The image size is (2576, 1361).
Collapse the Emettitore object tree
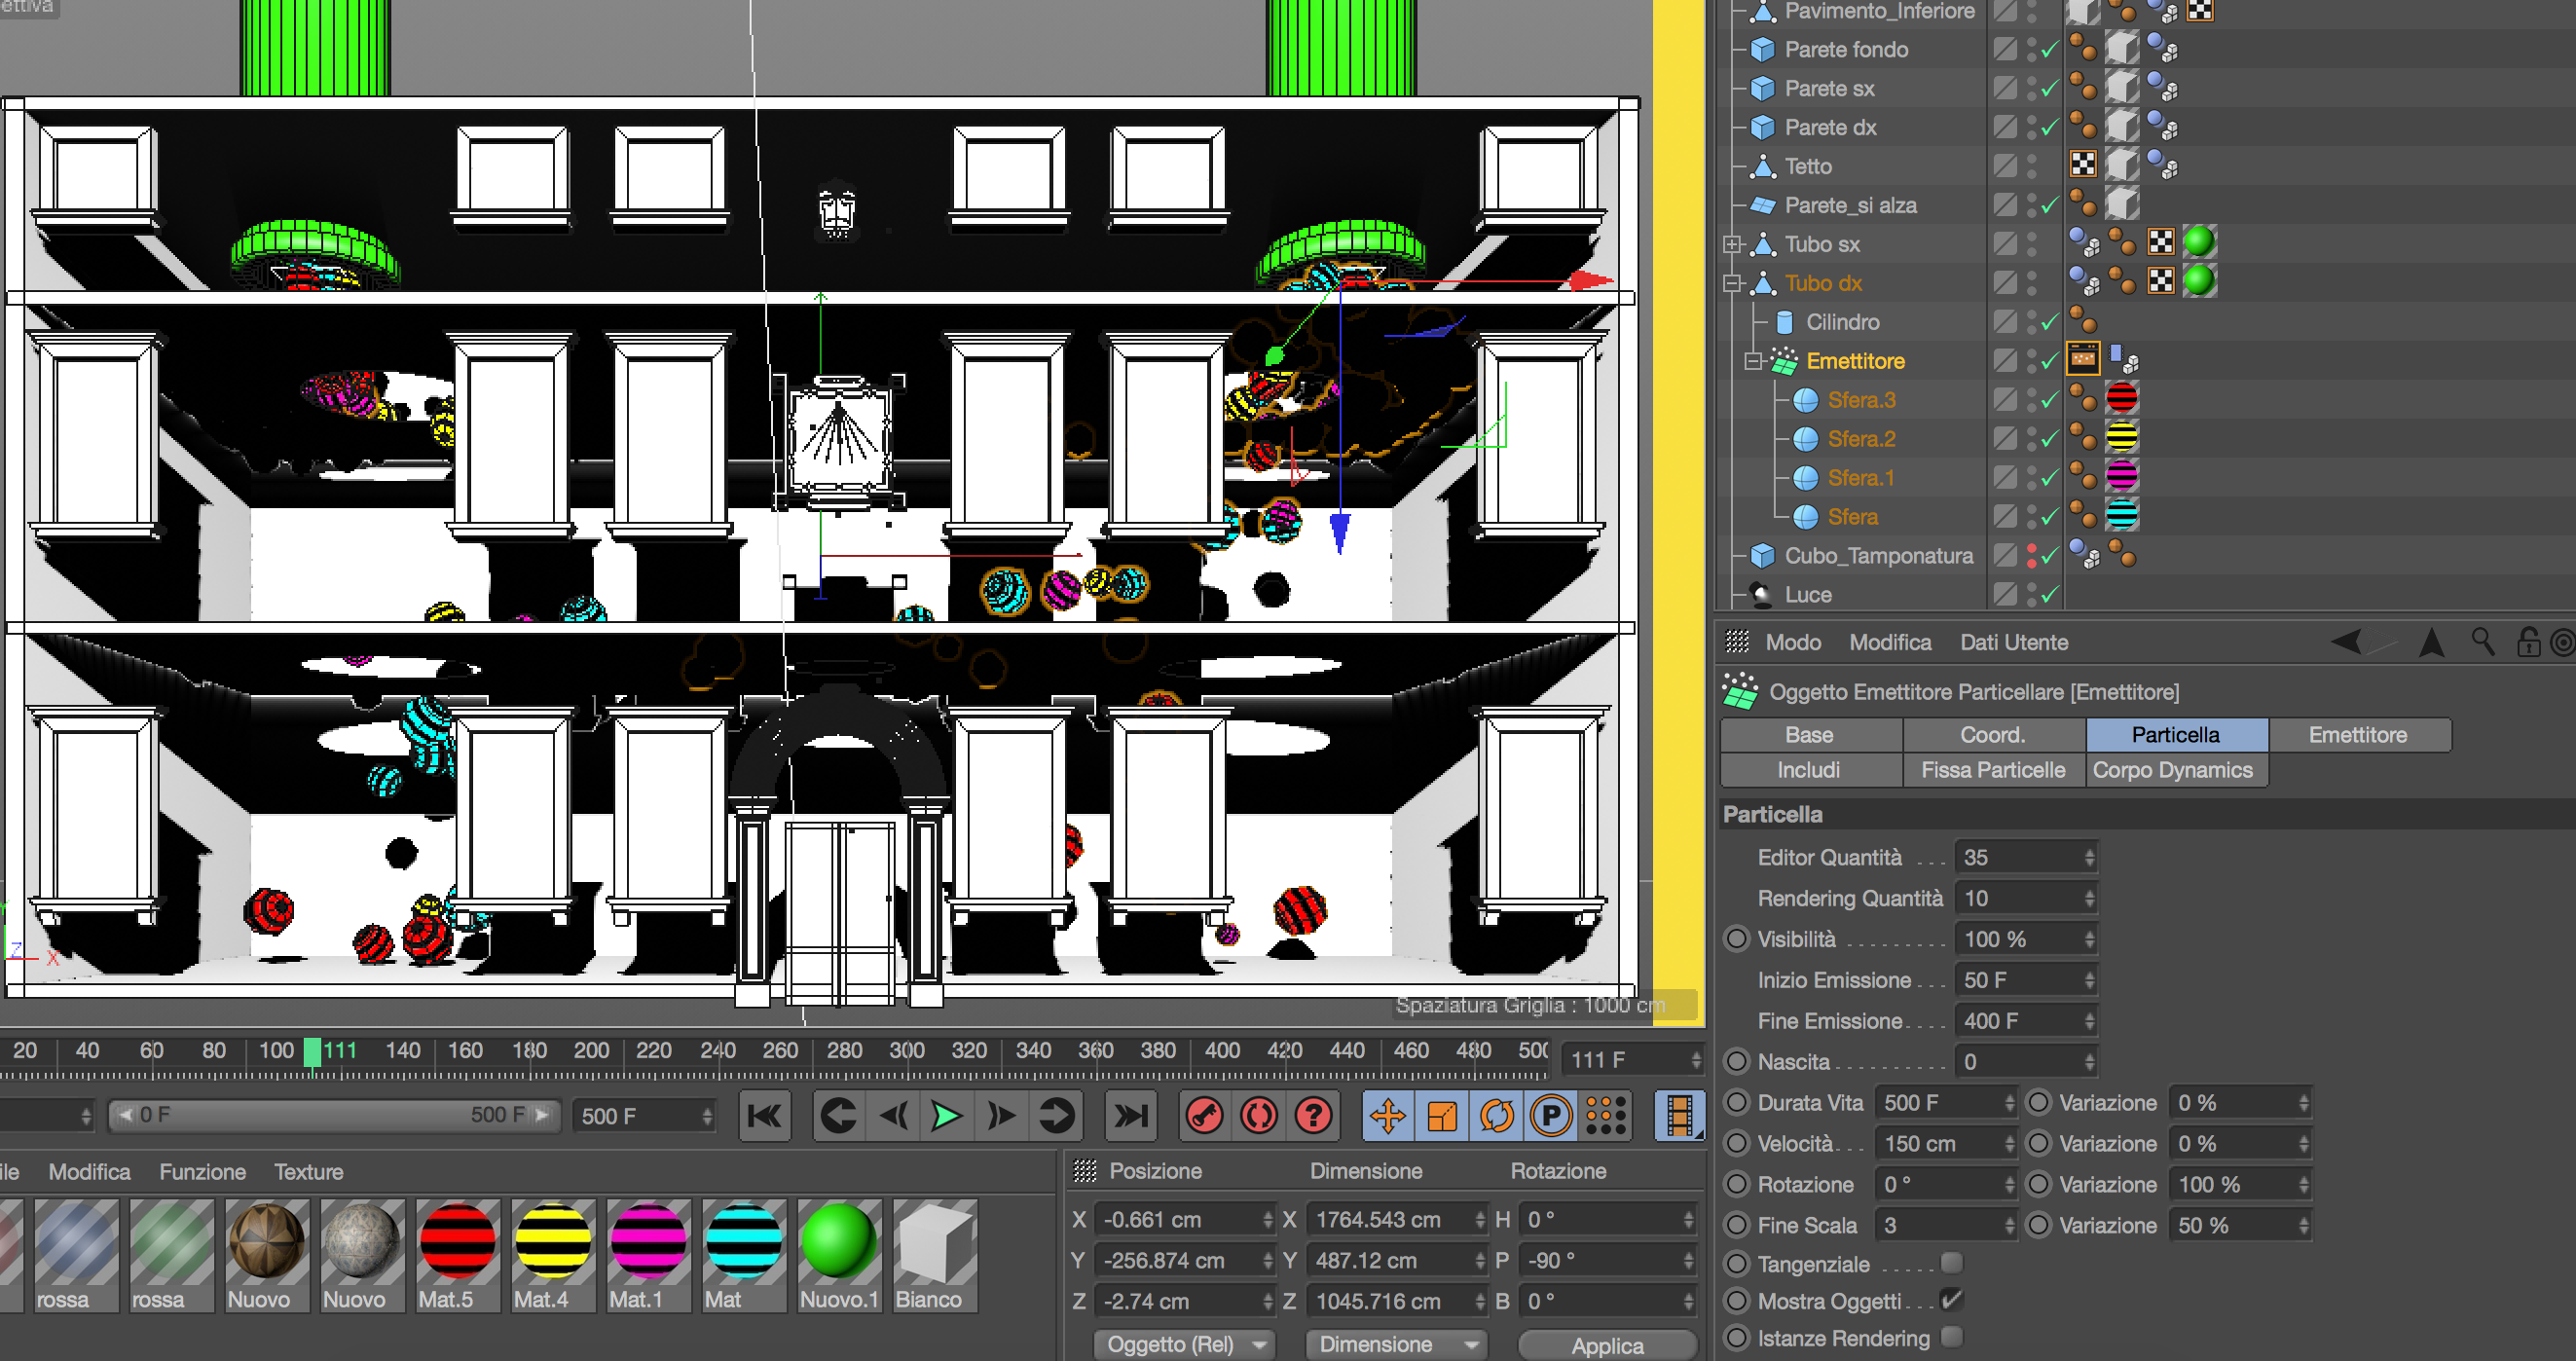click(x=1753, y=361)
